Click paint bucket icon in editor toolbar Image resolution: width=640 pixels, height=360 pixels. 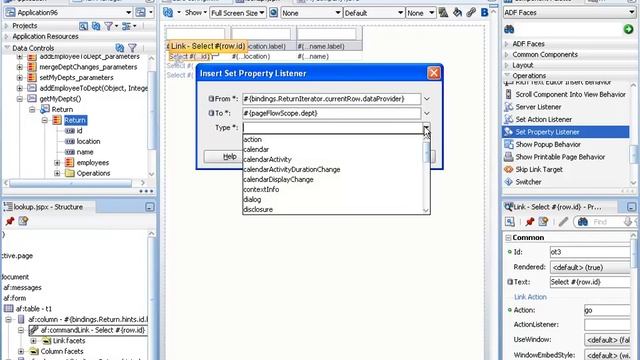tap(457, 13)
